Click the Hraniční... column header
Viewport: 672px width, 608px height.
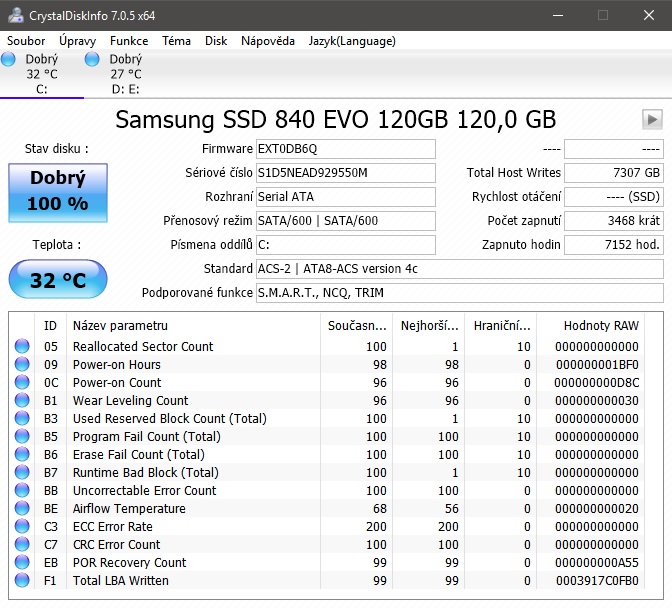click(x=501, y=326)
